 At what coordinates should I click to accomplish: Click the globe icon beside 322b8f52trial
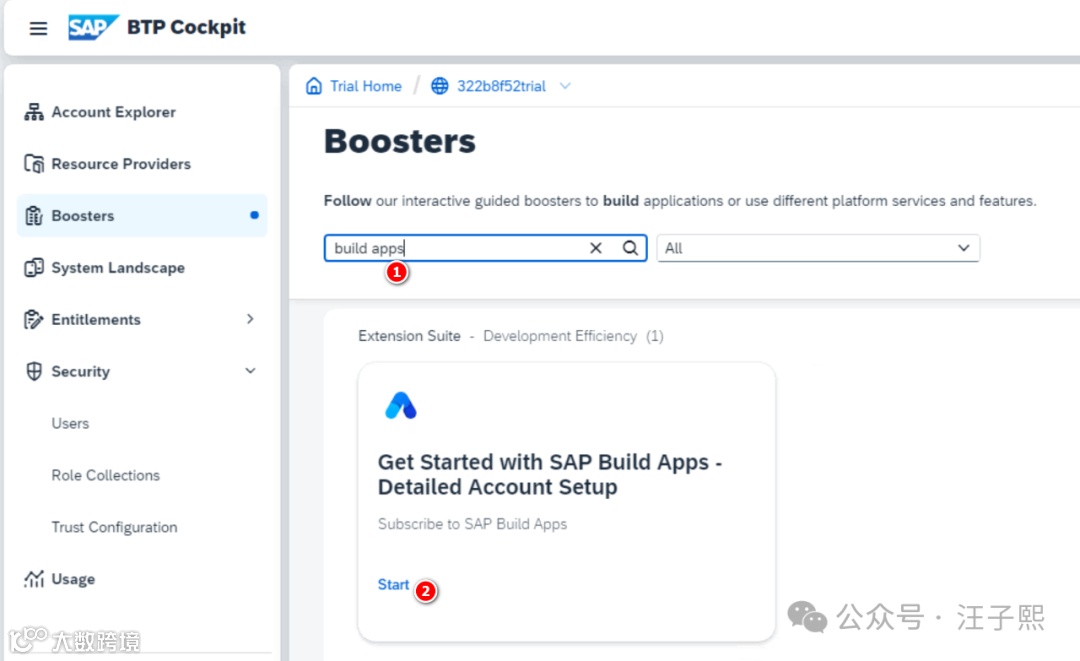click(439, 86)
